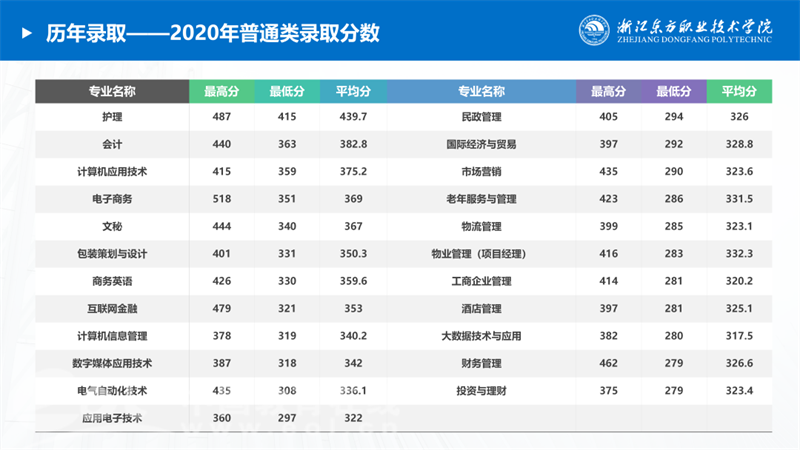Click the 国际经济与贸易 major cell
800x450 pixels.
click(482, 144)
